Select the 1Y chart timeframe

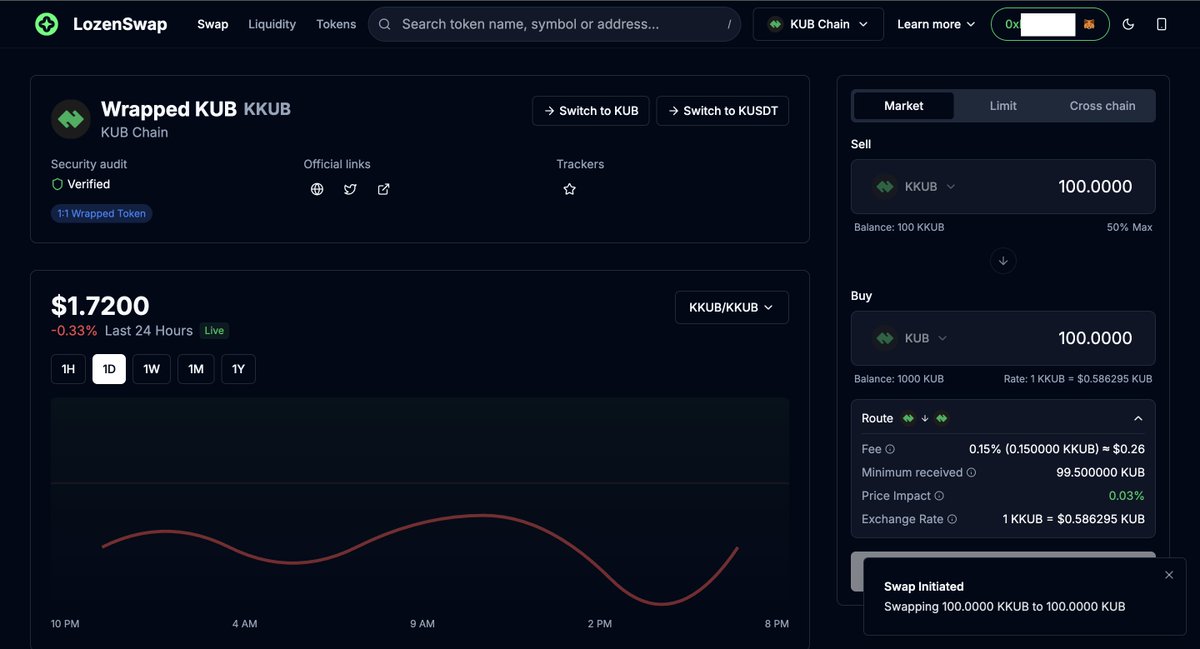pyautogui.click(x=238, y=369)
